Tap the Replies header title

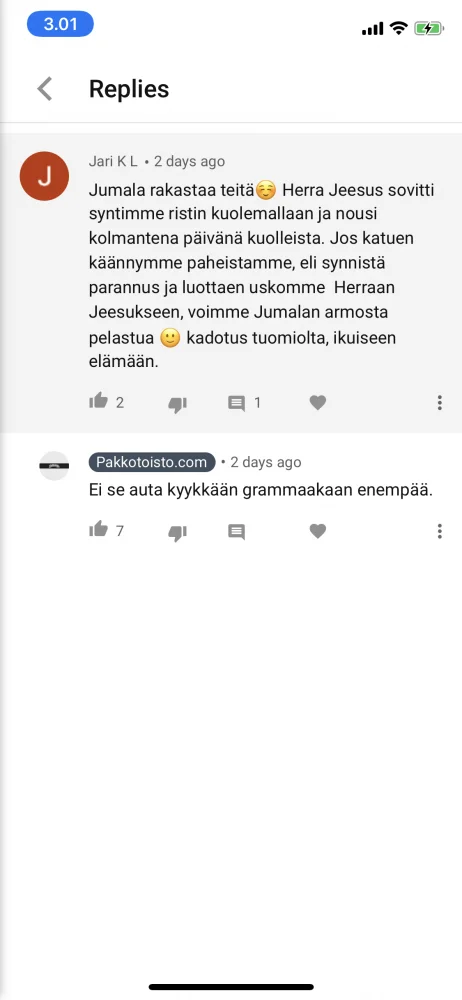[x=129, y=89]
